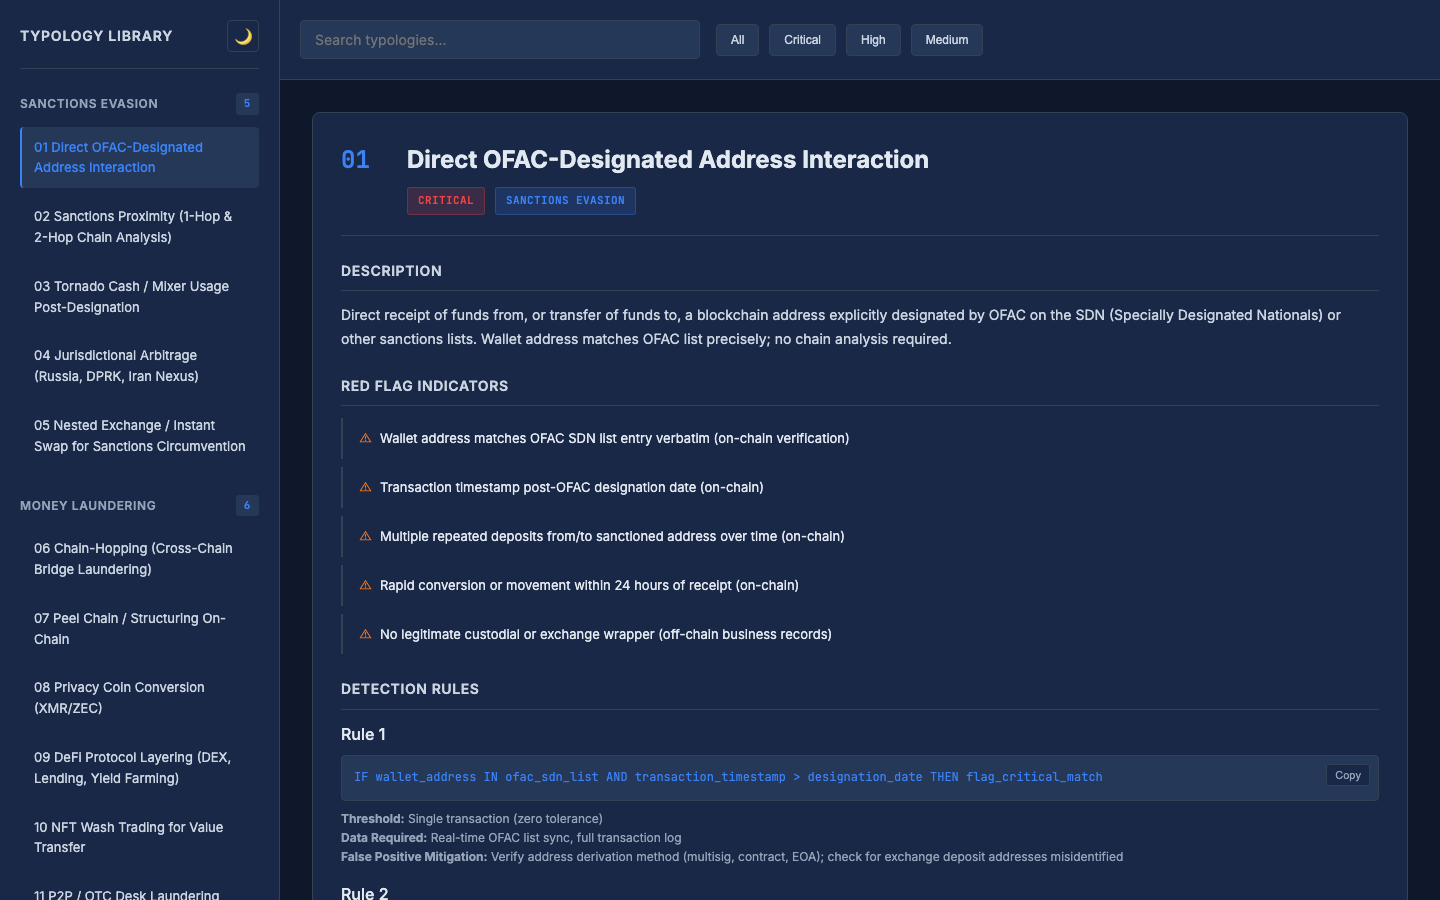This screenshot has width=1440, height=900.
Task: Click the Rule 1 code snippet text
Action: tap(728, 777)
